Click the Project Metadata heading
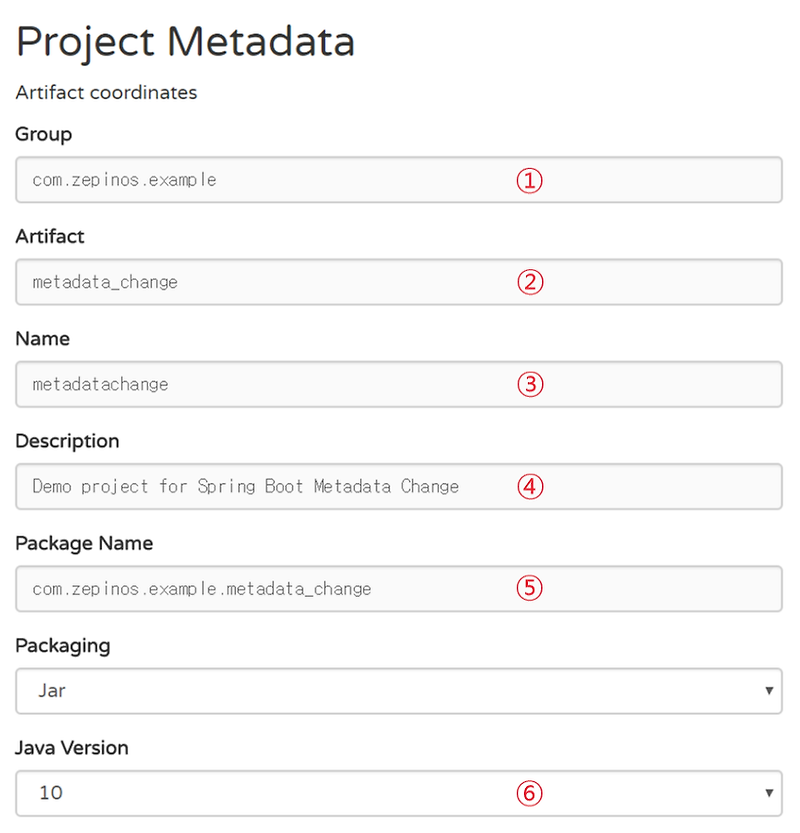Screen dimensions: 800x833 point(185,42)
